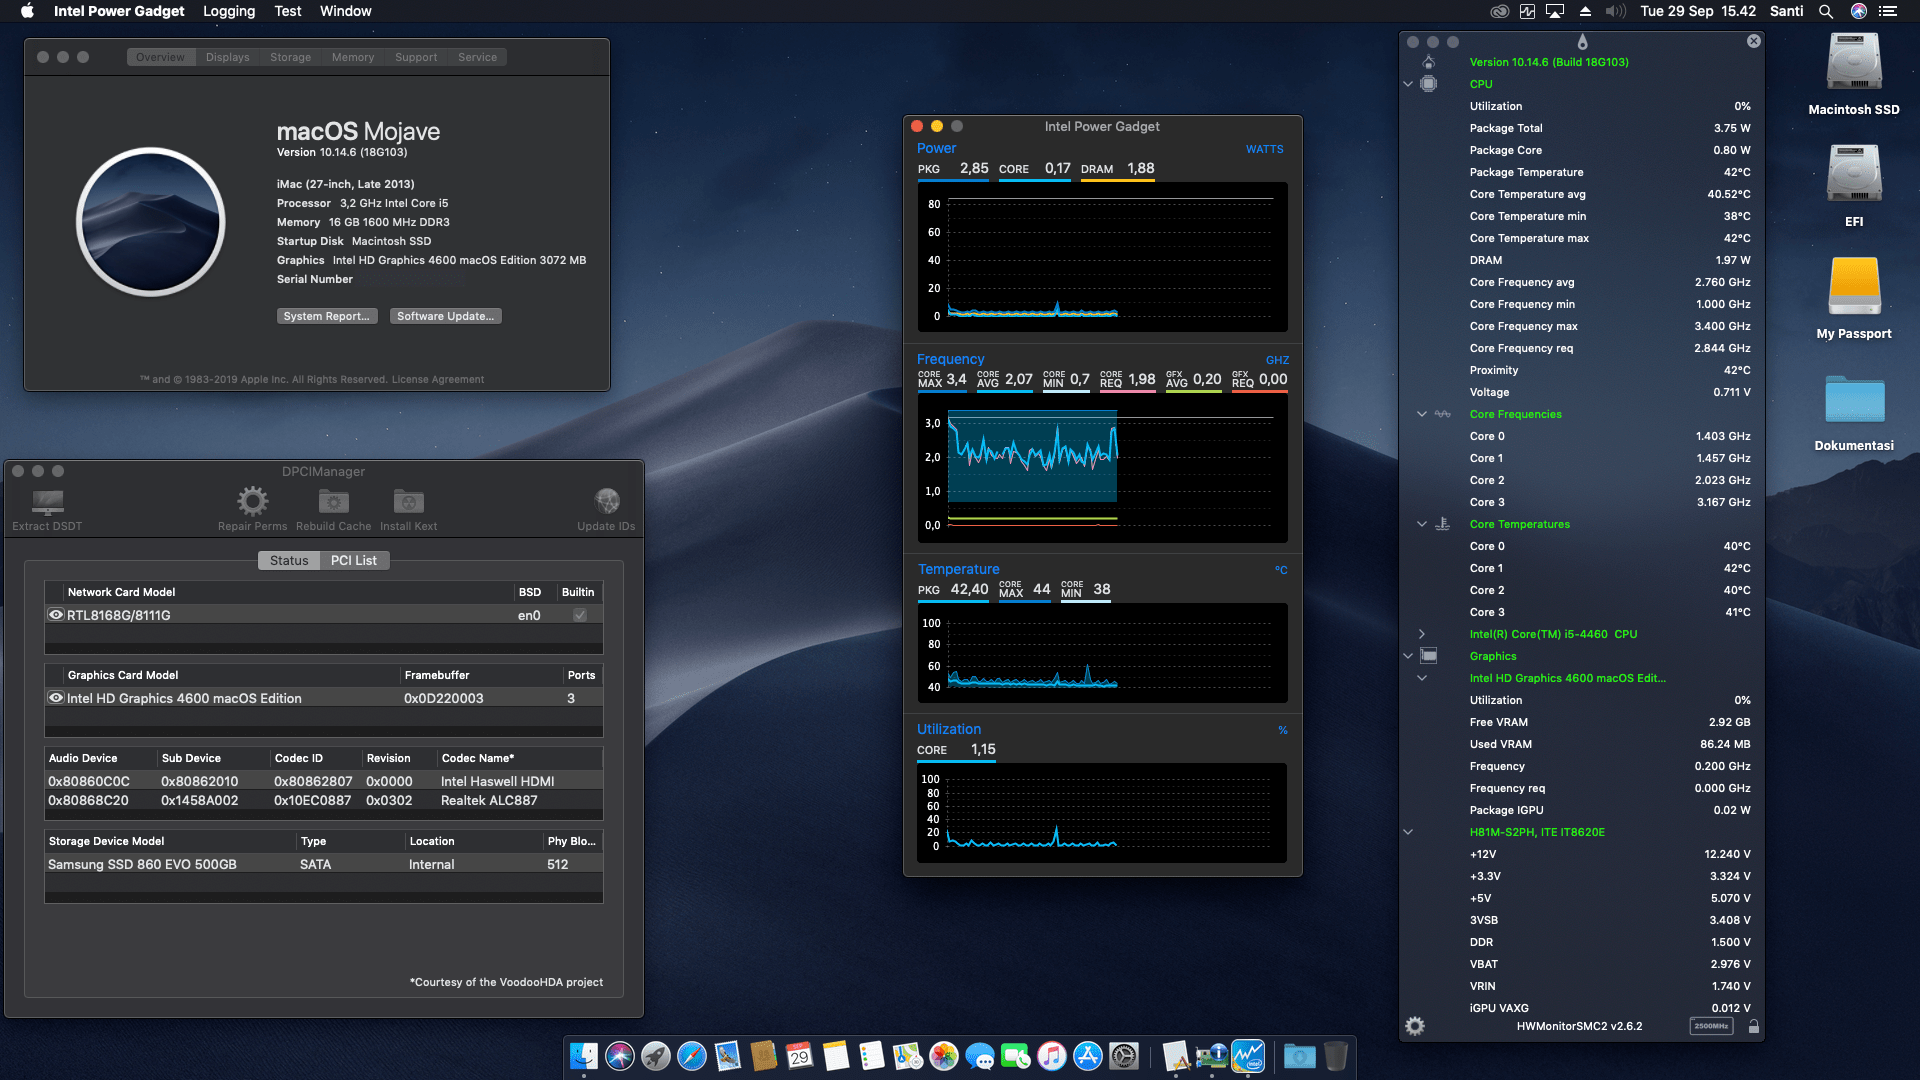Collapse the Core Frequencies section
The width and height of the screenshot is (1920, 1080).
coord(1421,414)
